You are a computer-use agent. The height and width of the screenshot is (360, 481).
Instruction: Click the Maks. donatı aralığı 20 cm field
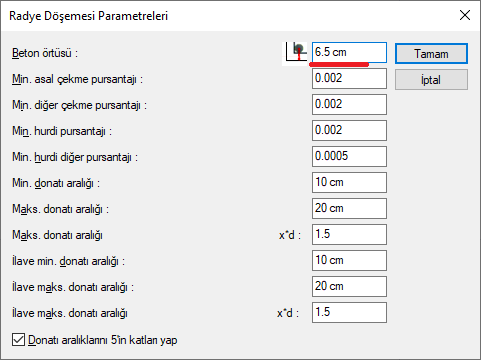tap(349, 208)
